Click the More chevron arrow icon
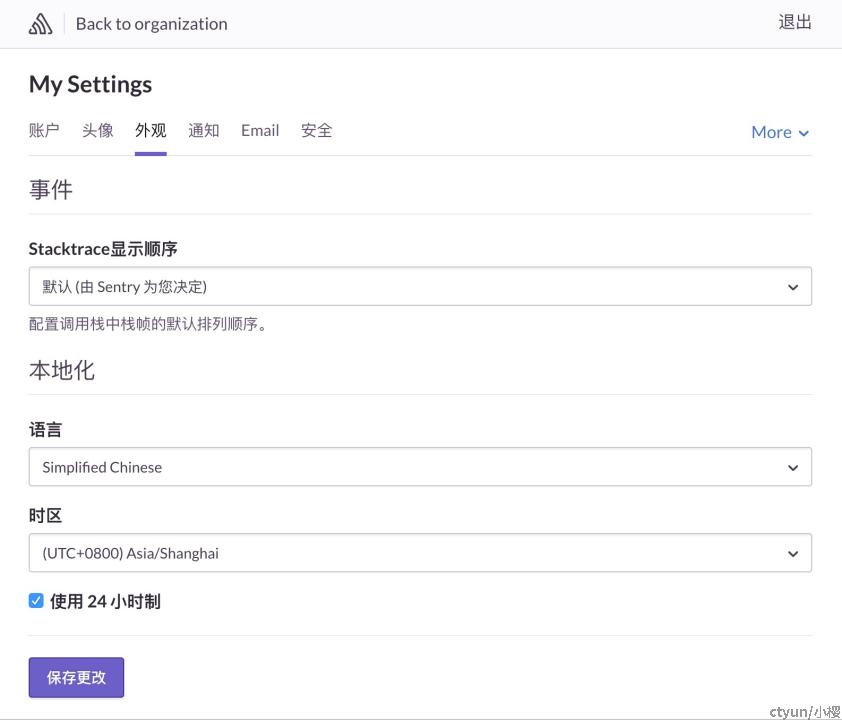This screenshot has width=842, height=720. 803,133
